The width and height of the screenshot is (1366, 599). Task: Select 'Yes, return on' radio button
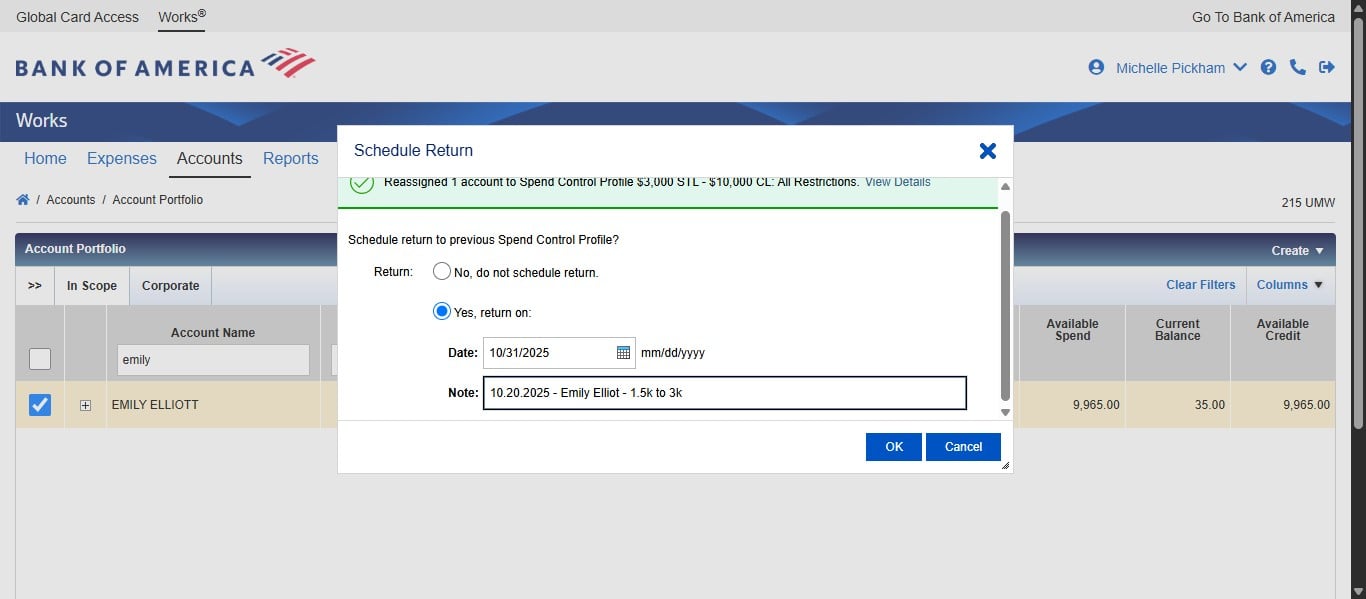click(441, 311)
